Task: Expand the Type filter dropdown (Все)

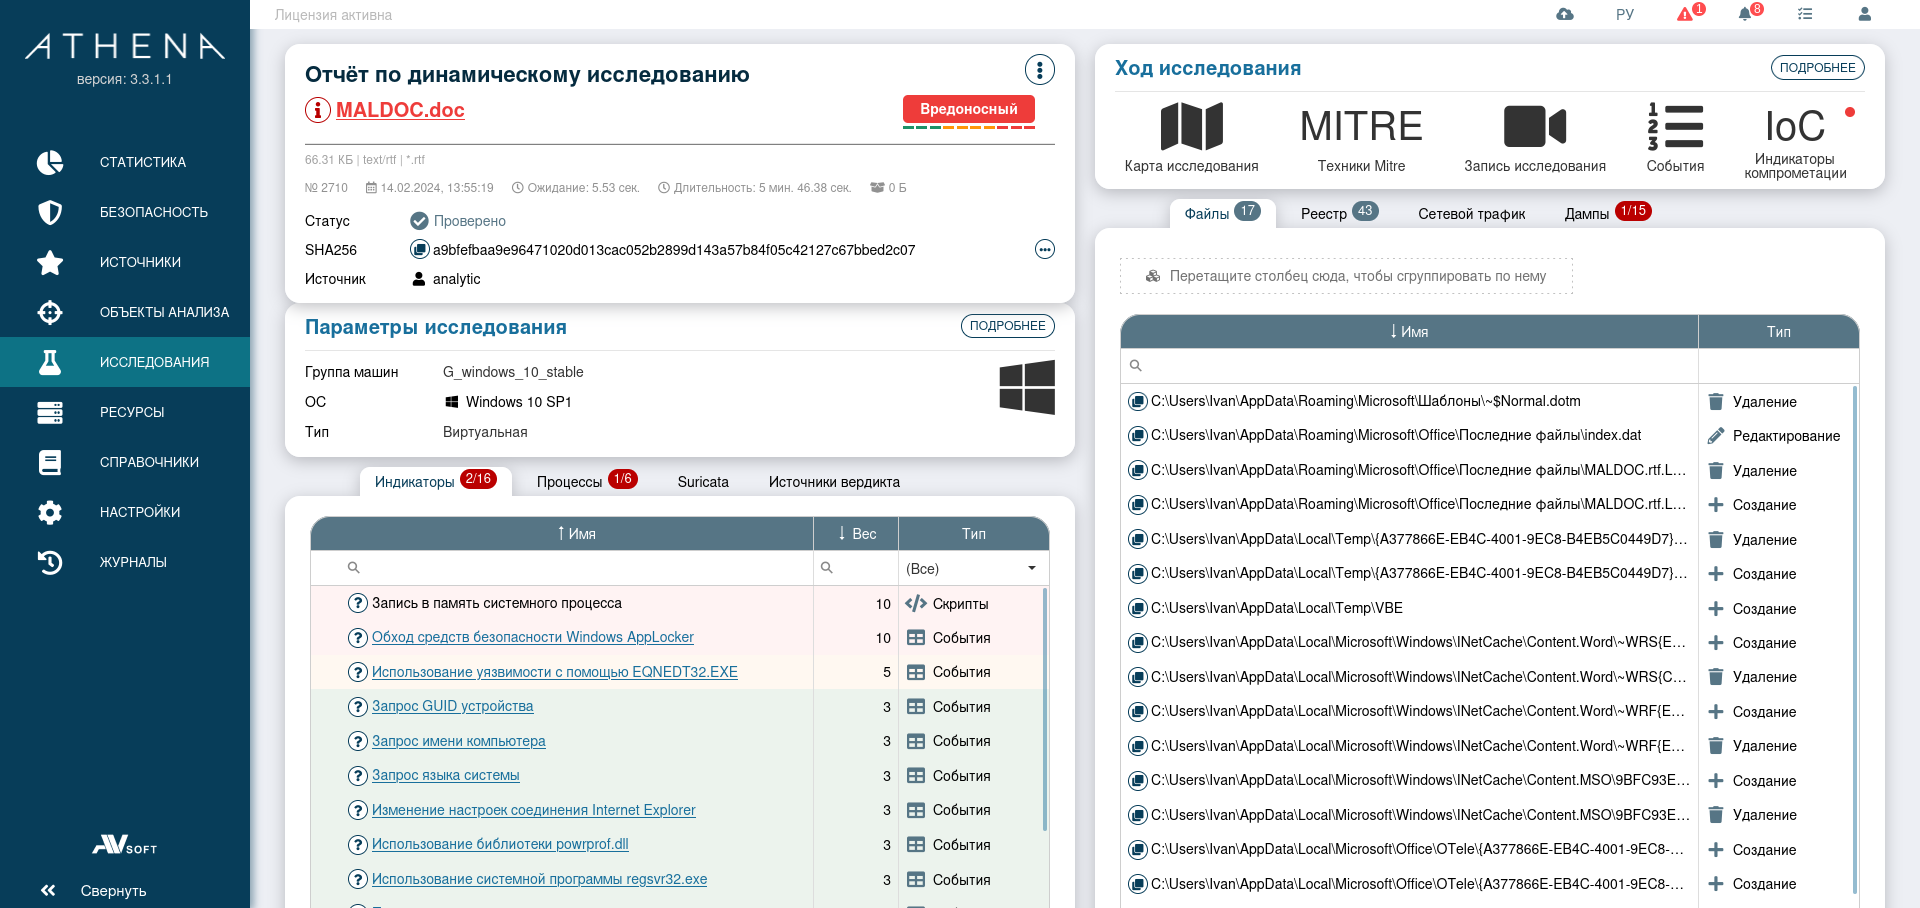Action: tap(1031, 568)
